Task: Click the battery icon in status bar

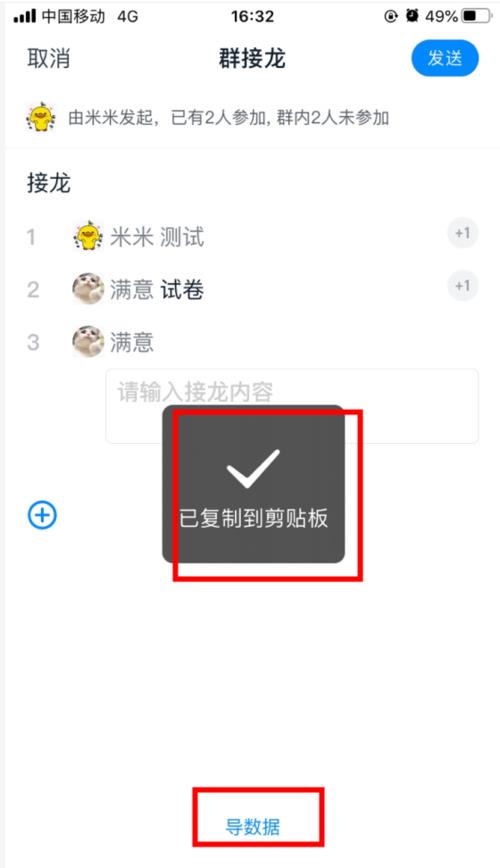Action: [x=477, y=16]
